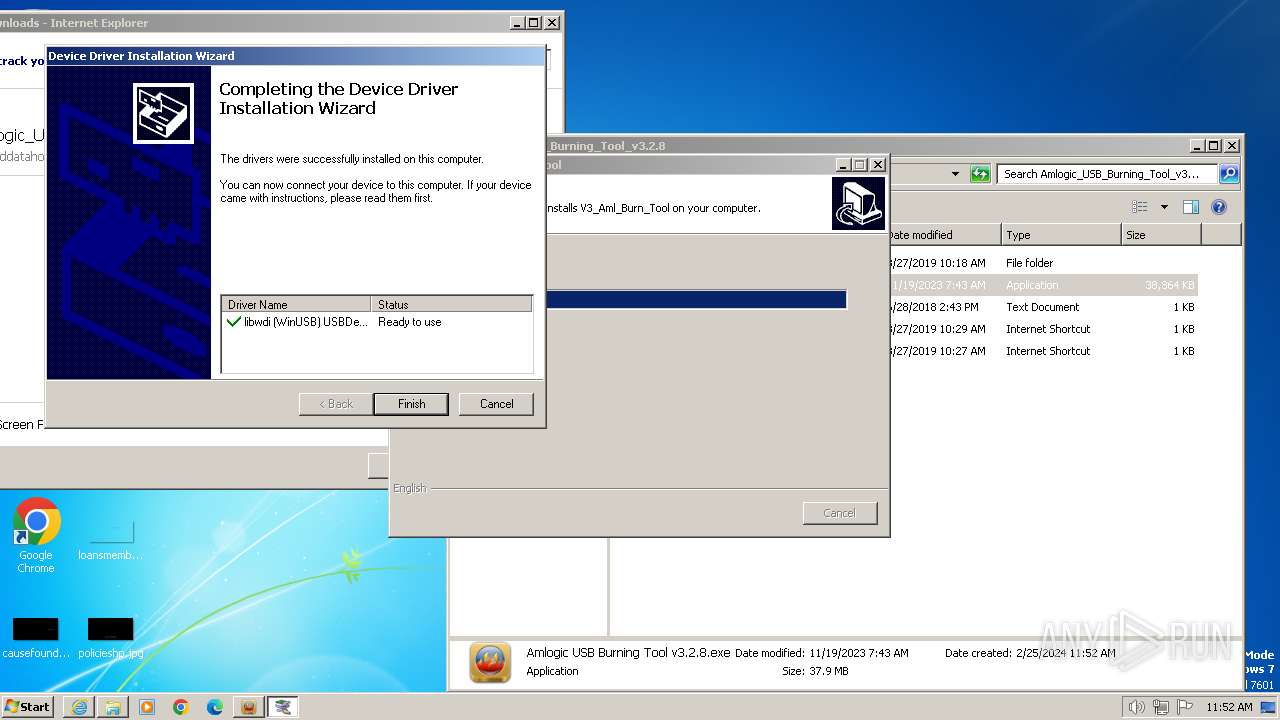Open the view options dropdown arrow
The image size is (1280, 720).
(x=1164, y=207)
